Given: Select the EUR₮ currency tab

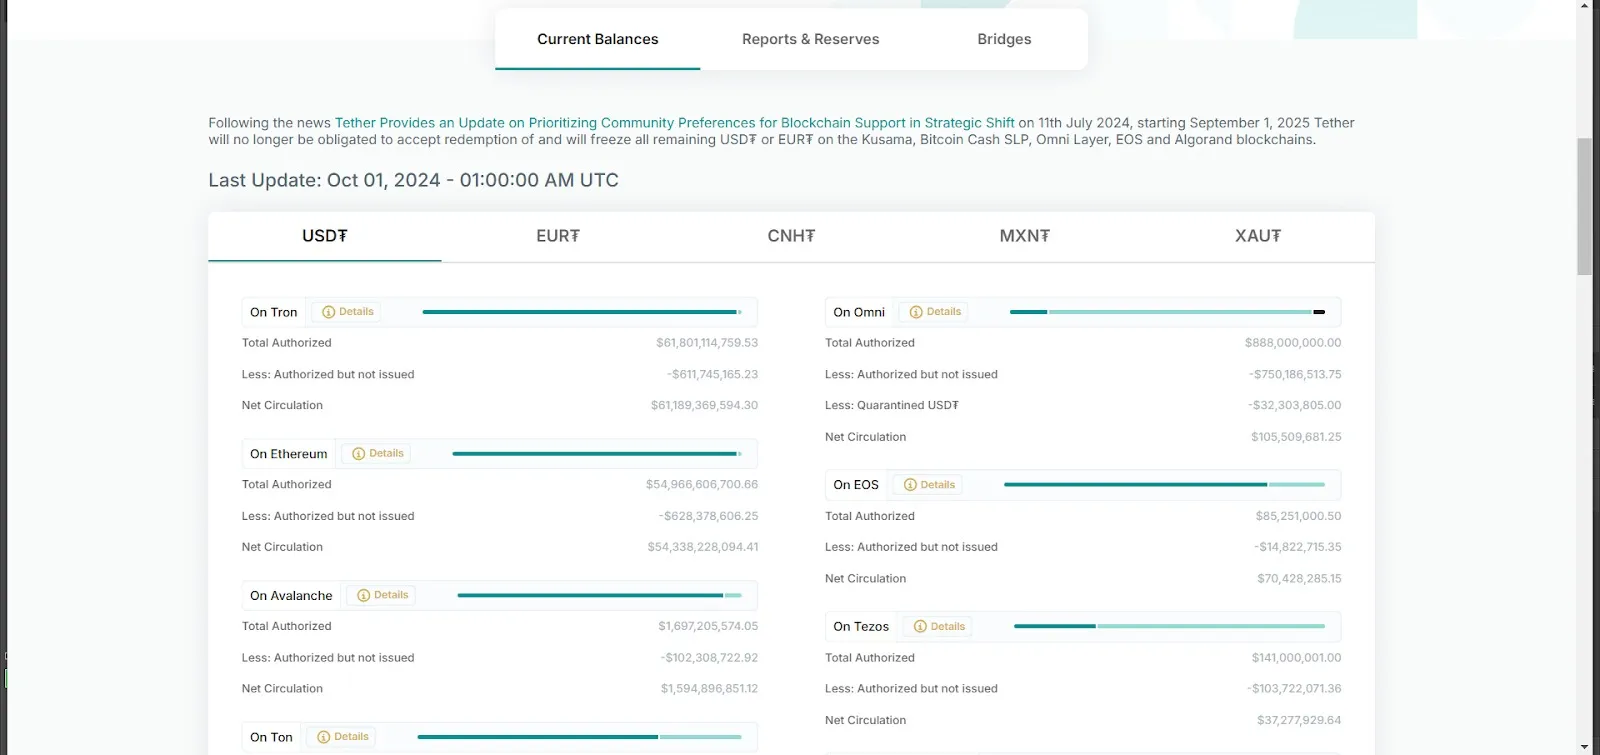Looking at the screenshot, I should coord(557,236).
